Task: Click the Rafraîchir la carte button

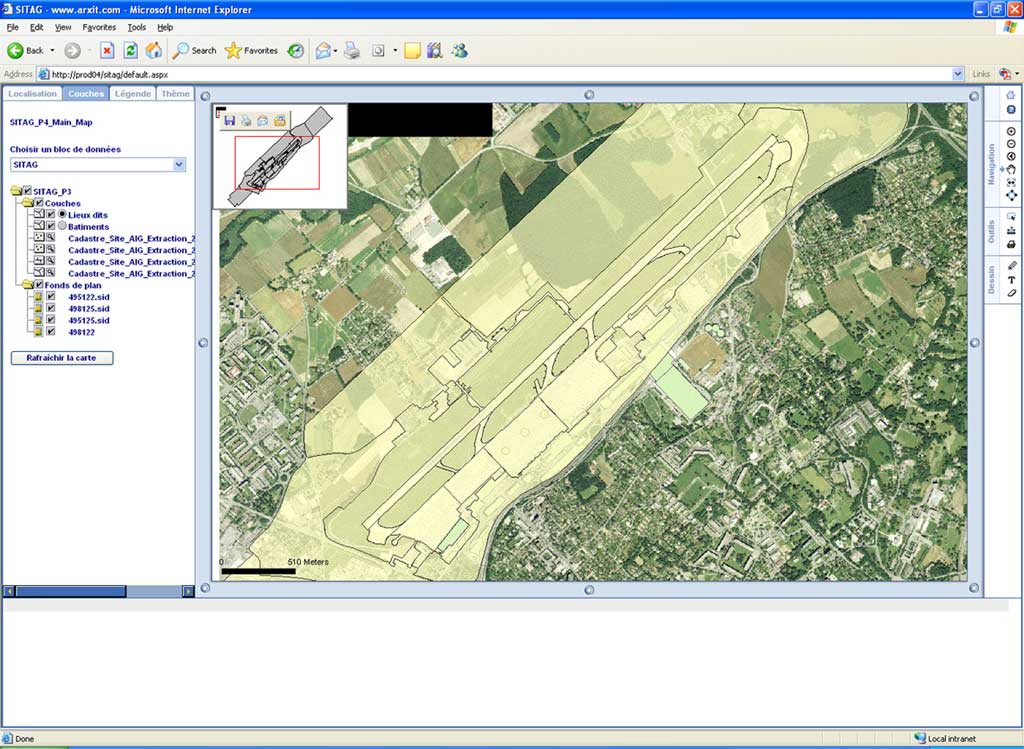Action: [x=62, y=357]
